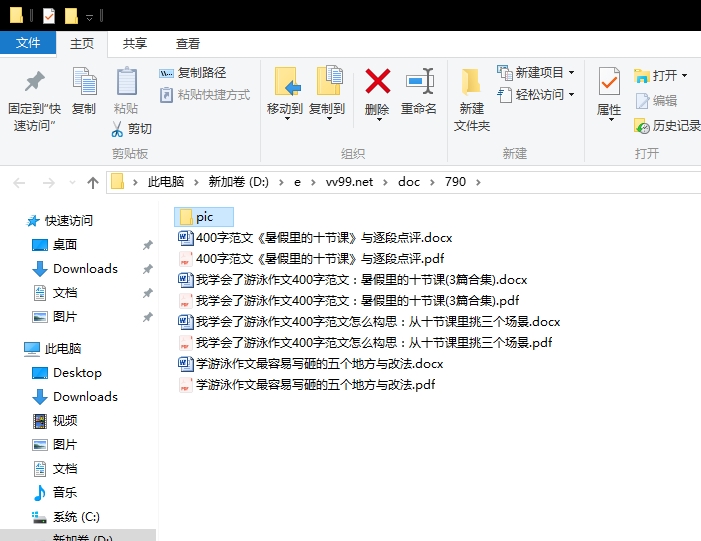Select 学游泳作文最容易写砸的五个地方与改法.pdf
The width and height of the screenshot is (701, 541).
tap(307, 385)
